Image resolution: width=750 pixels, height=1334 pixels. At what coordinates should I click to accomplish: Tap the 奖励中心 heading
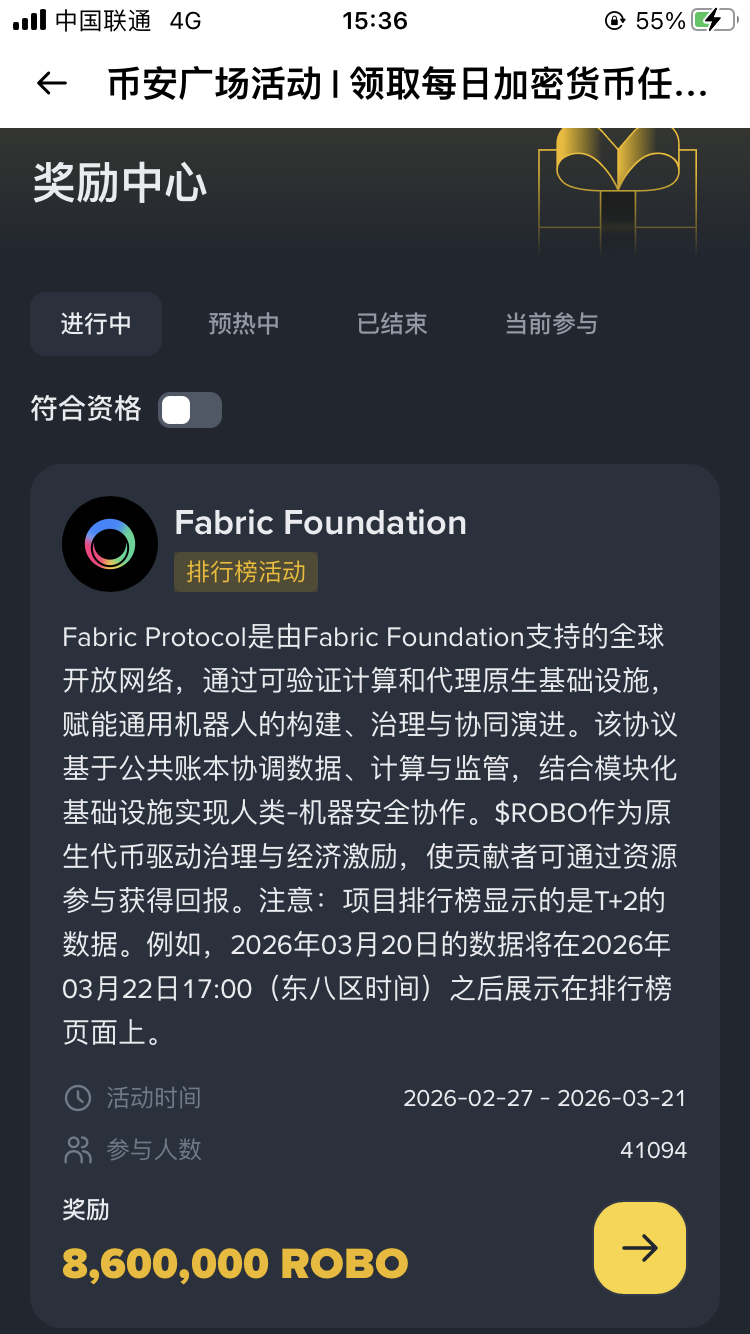pyautogui.click(x=120, y=184)
